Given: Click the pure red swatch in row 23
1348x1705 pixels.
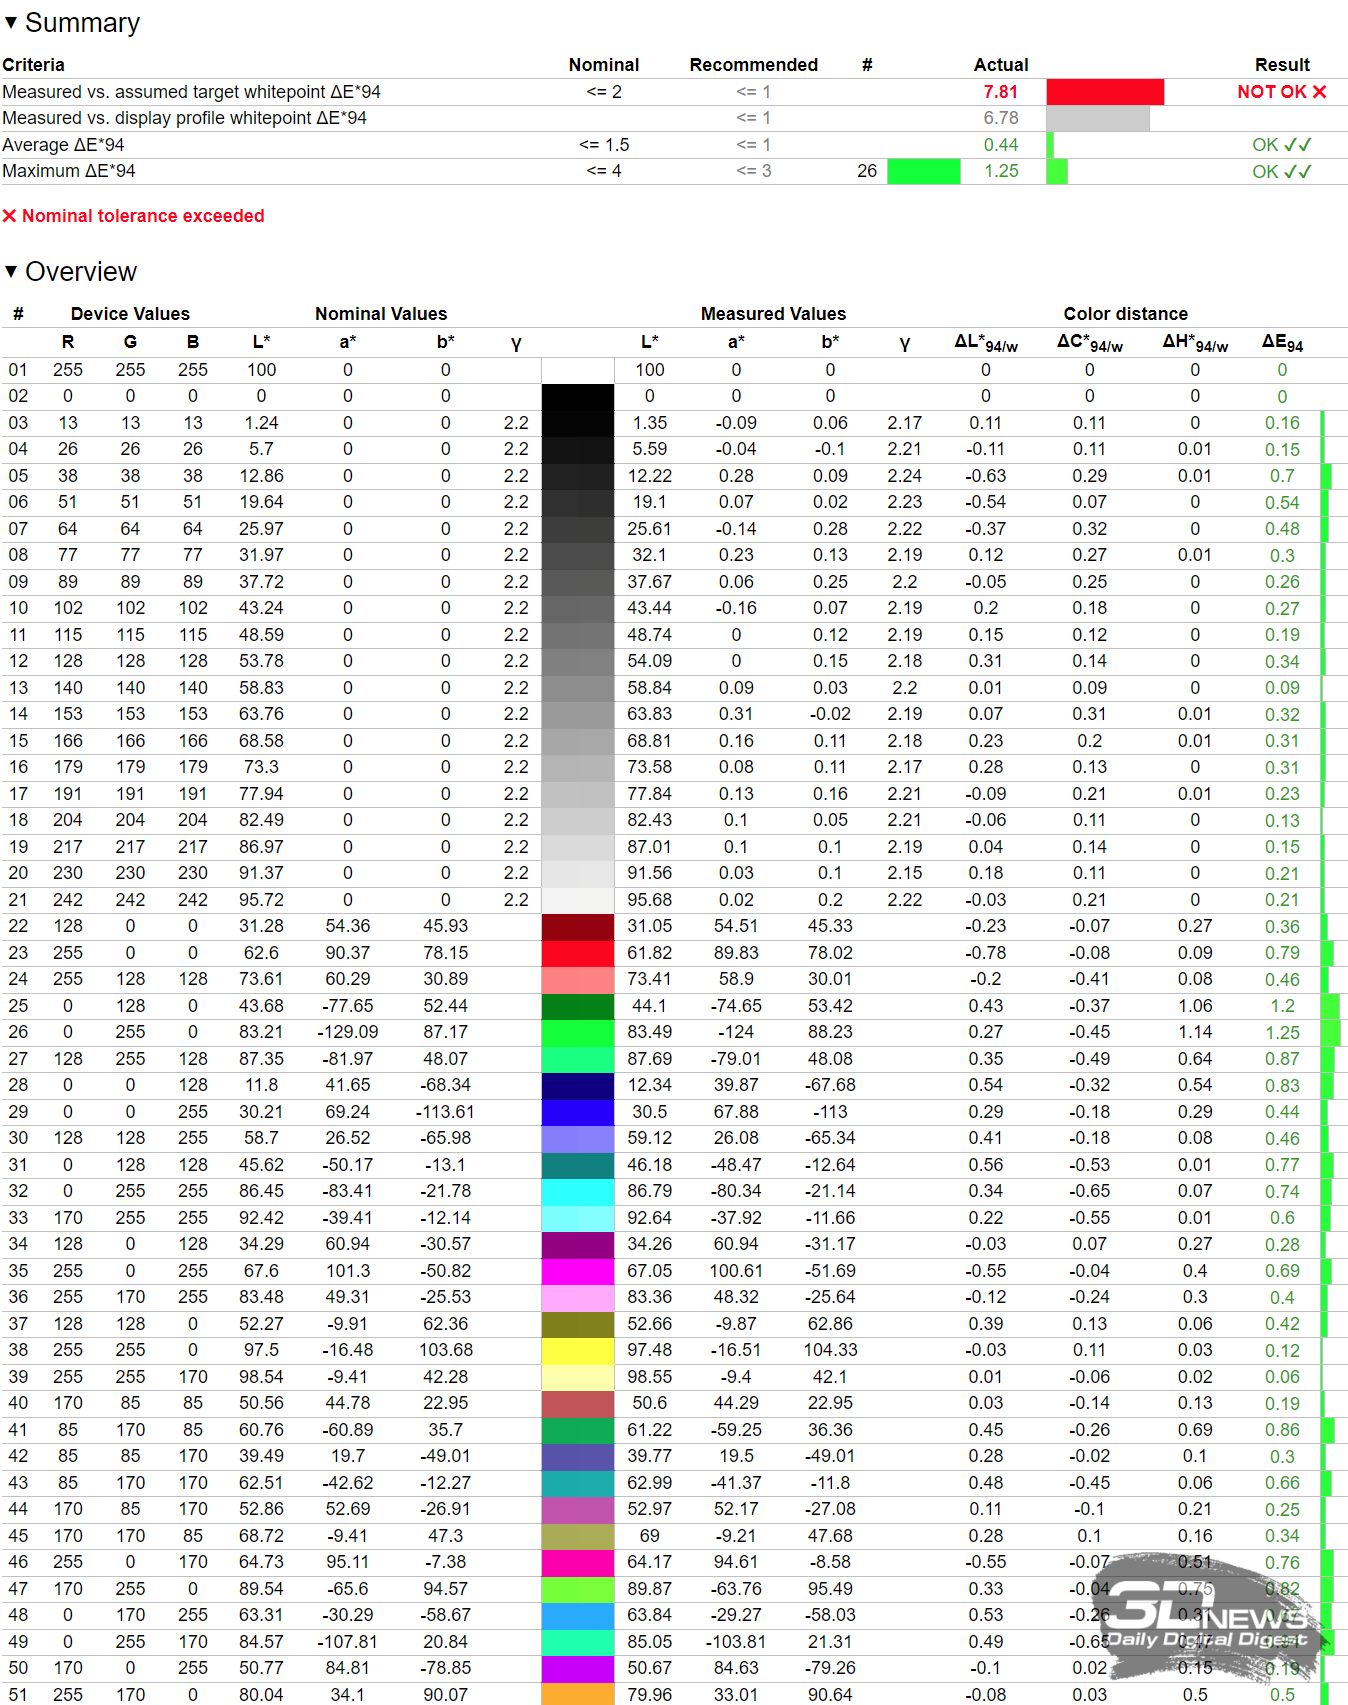Looking at the screenshot, I should 578,953.
